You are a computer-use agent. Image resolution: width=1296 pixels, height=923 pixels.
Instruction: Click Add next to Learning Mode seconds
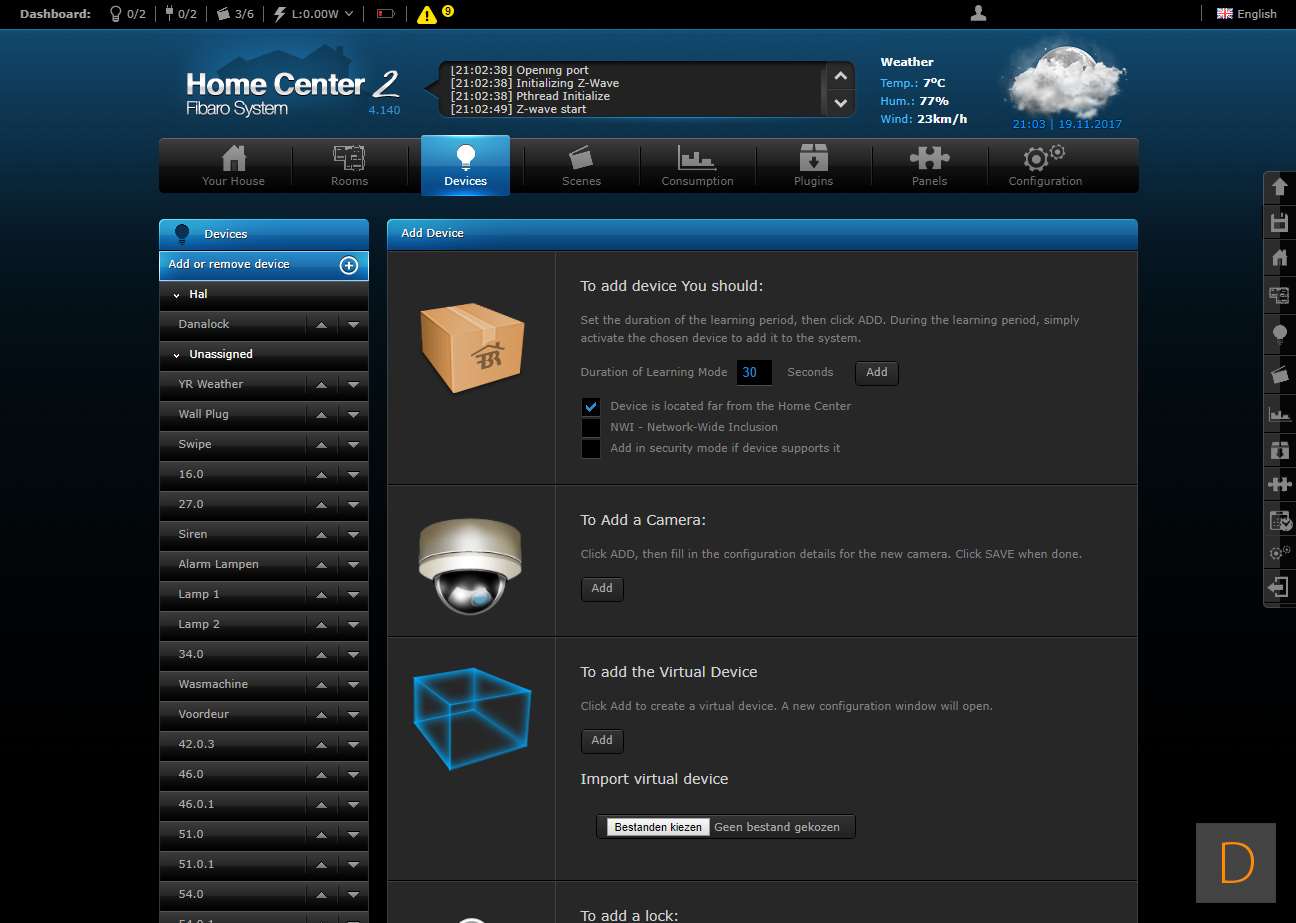click(877, 373)
